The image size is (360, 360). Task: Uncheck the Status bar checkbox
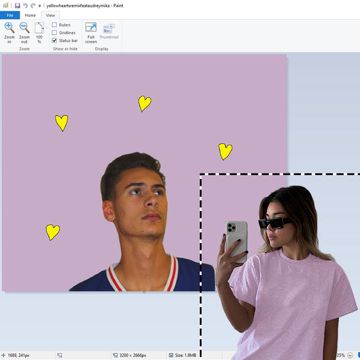pyautogui.click(x=54, y=40)
